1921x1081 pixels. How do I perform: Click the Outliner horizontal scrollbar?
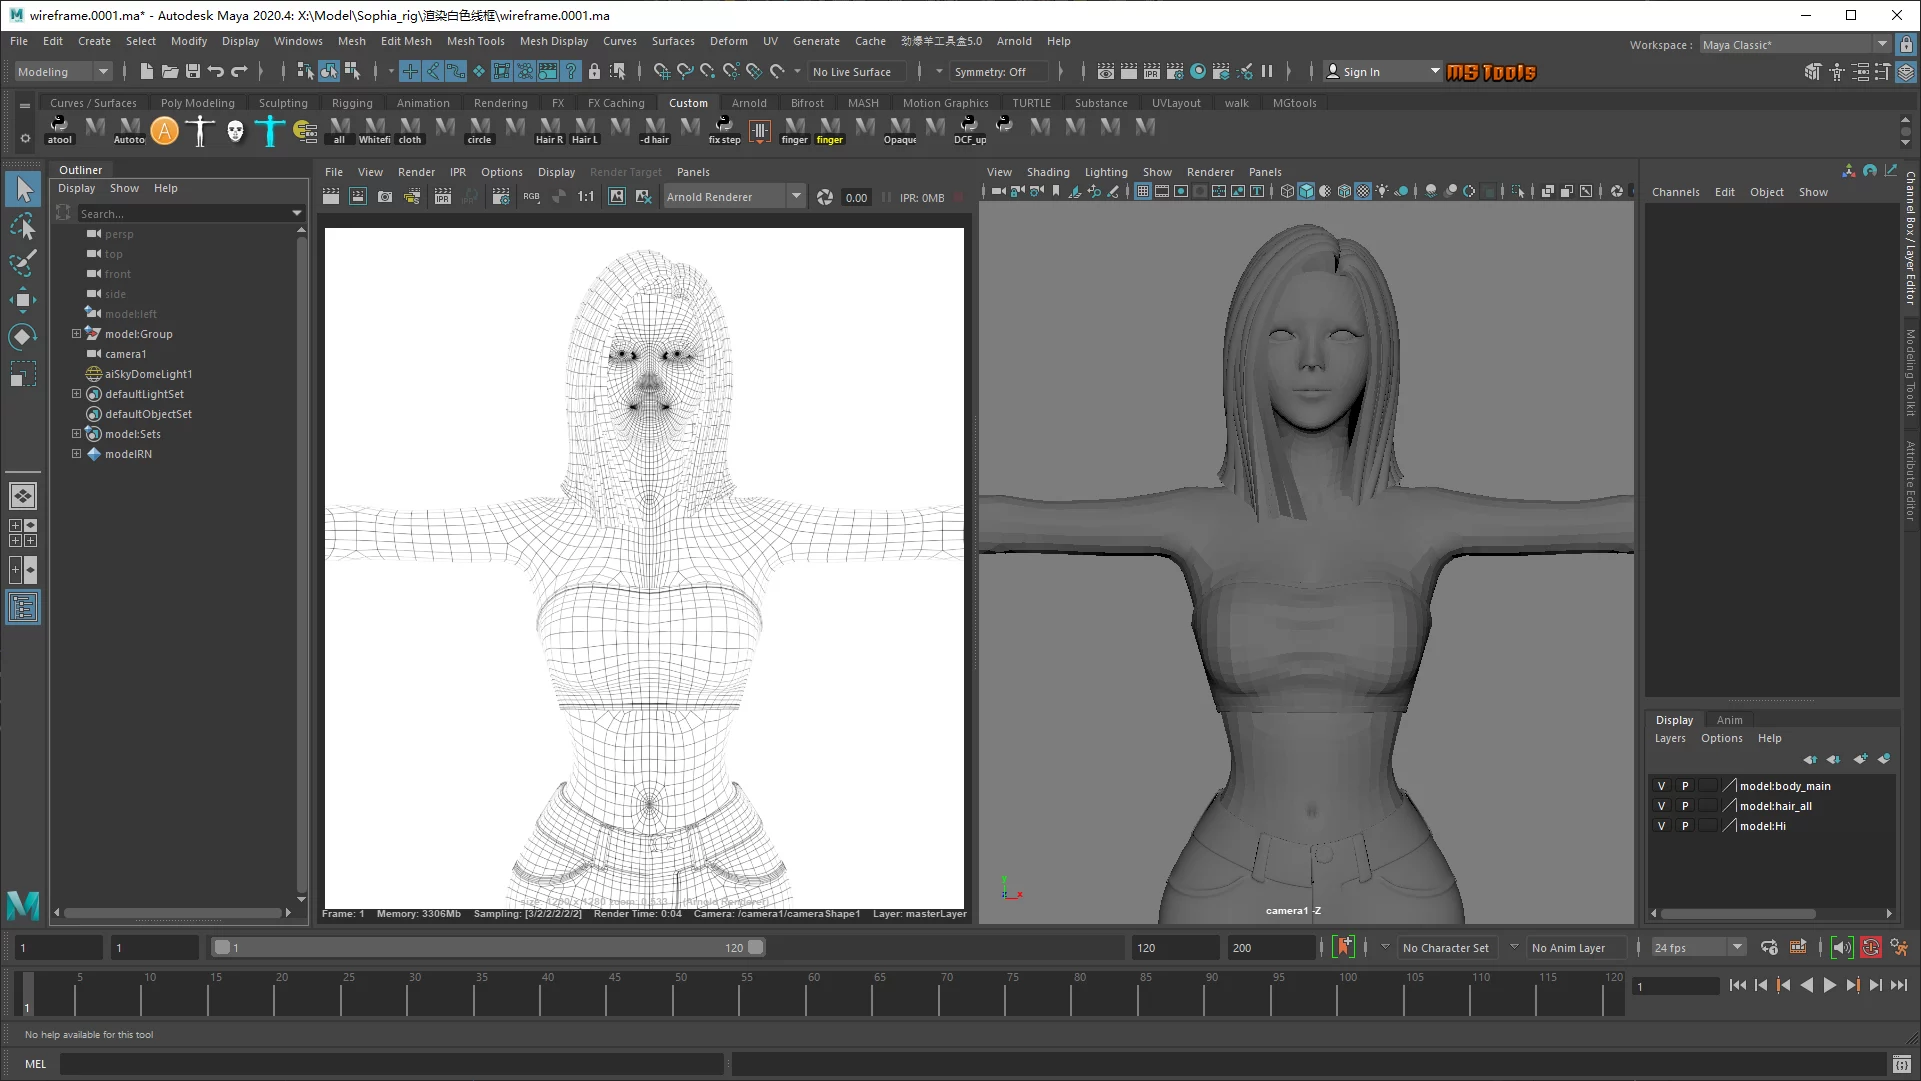tap(172, 912)
